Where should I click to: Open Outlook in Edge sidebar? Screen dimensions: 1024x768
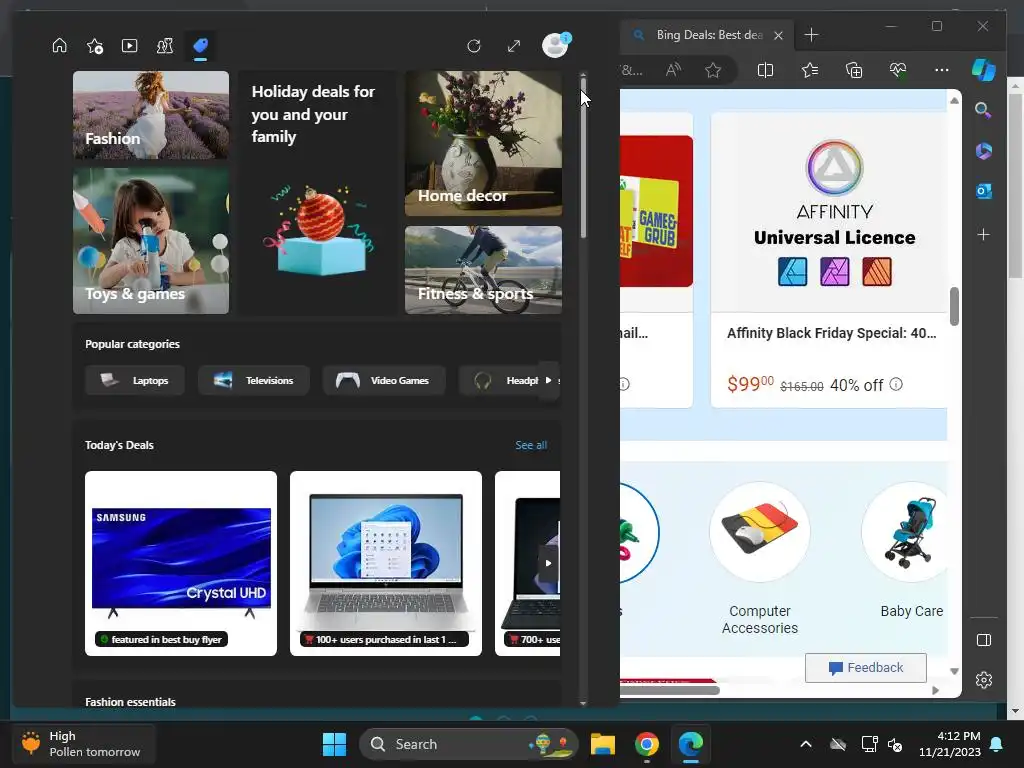click(x=984, y=191)
